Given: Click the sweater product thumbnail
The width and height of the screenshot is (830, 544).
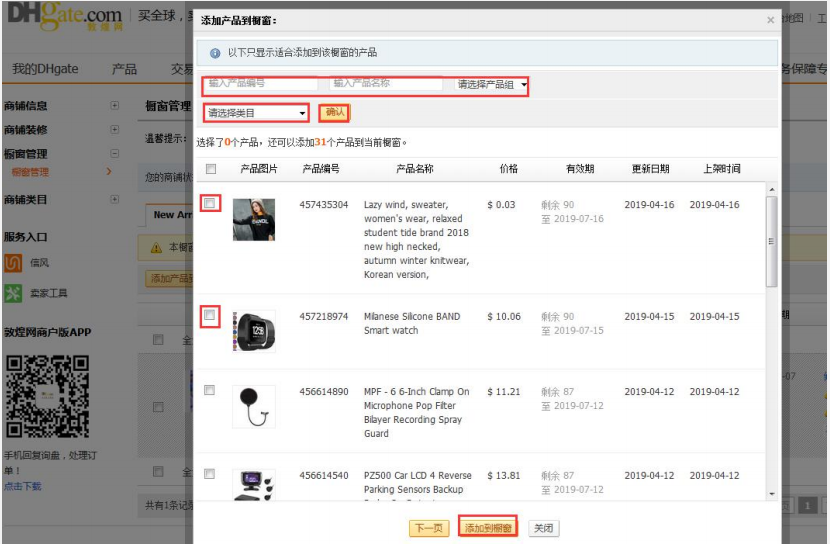Looking at the screenshot, I should pos(254,220).
